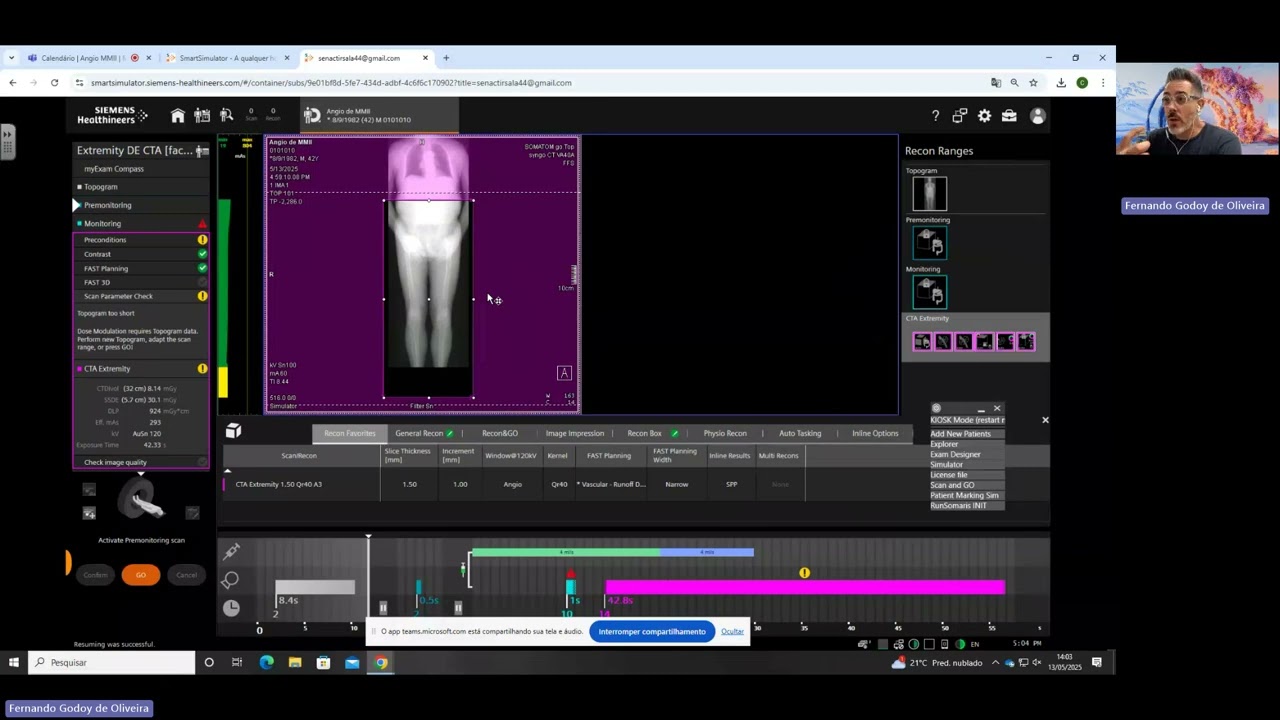Open Microsoft Edge from the taskbar
Screen dimensions: 1280x720
[x=266, y=662]
